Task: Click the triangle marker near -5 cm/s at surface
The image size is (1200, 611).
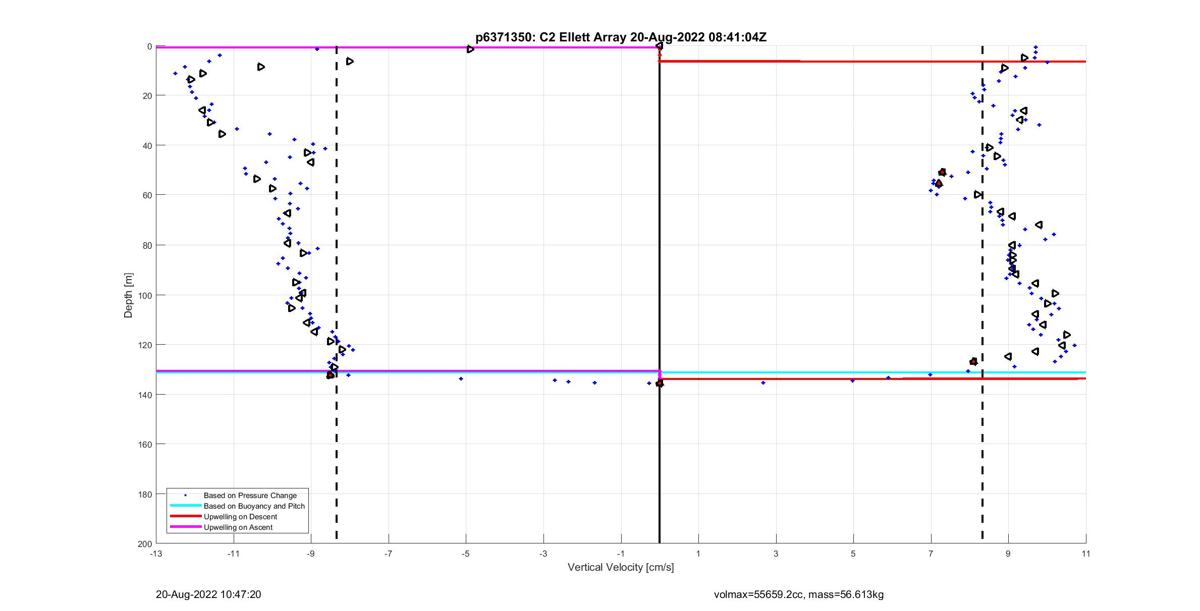Action: pos(470,49)
